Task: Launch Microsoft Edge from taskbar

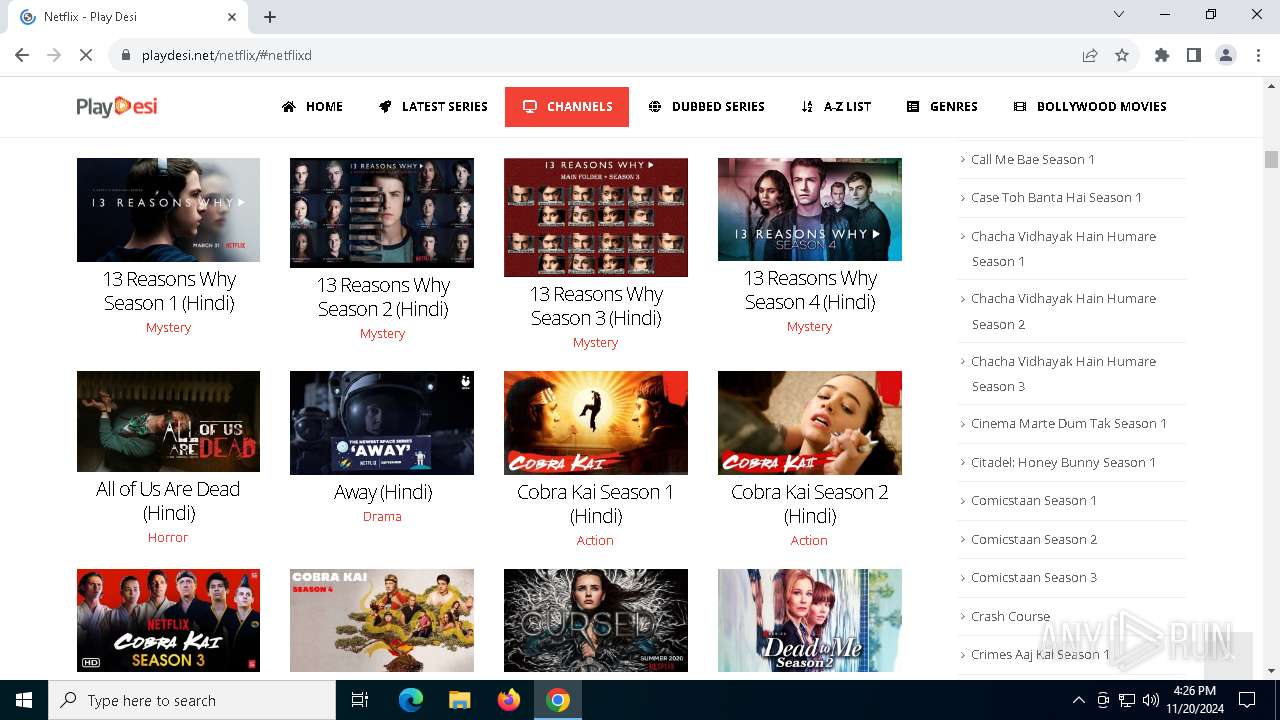Action: tap(411, 700)
